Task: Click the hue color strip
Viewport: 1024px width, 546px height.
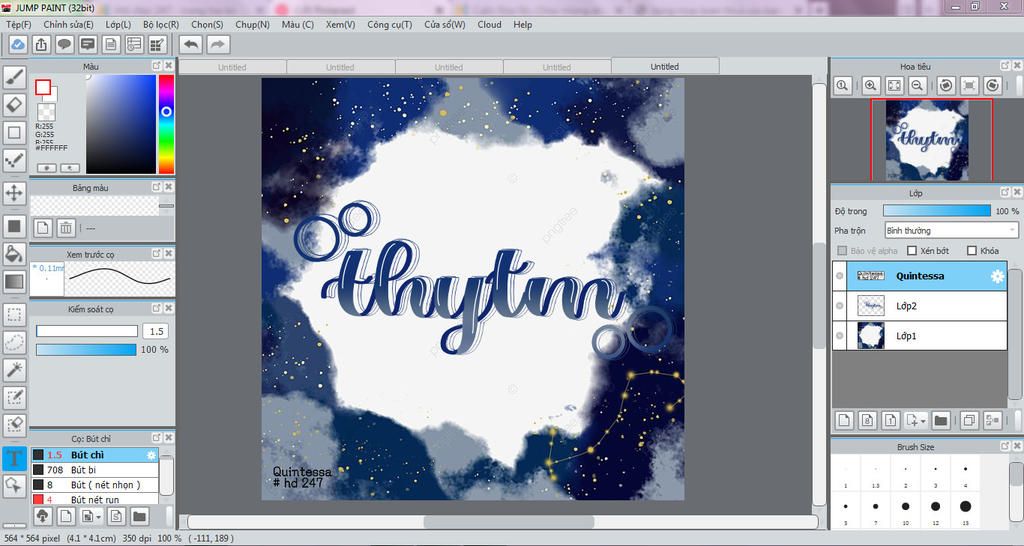Action: (x=166, y=124)
